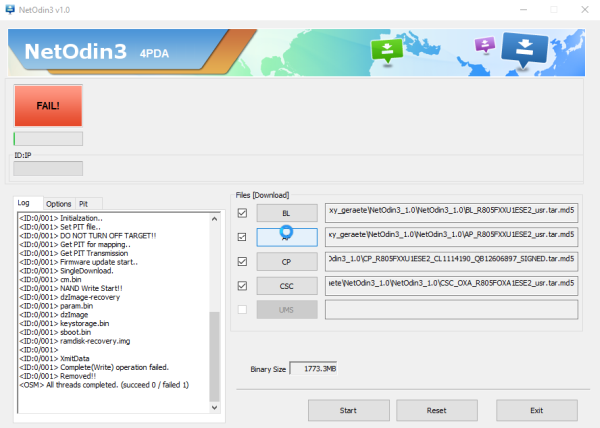
Task: Browse for a CSC firmware file
Action: pos(287,286)
